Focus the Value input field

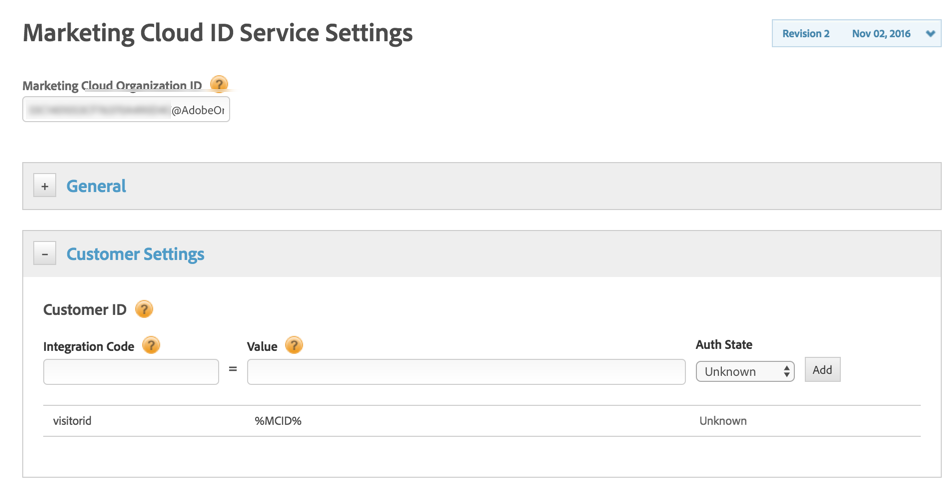(466, 371)
